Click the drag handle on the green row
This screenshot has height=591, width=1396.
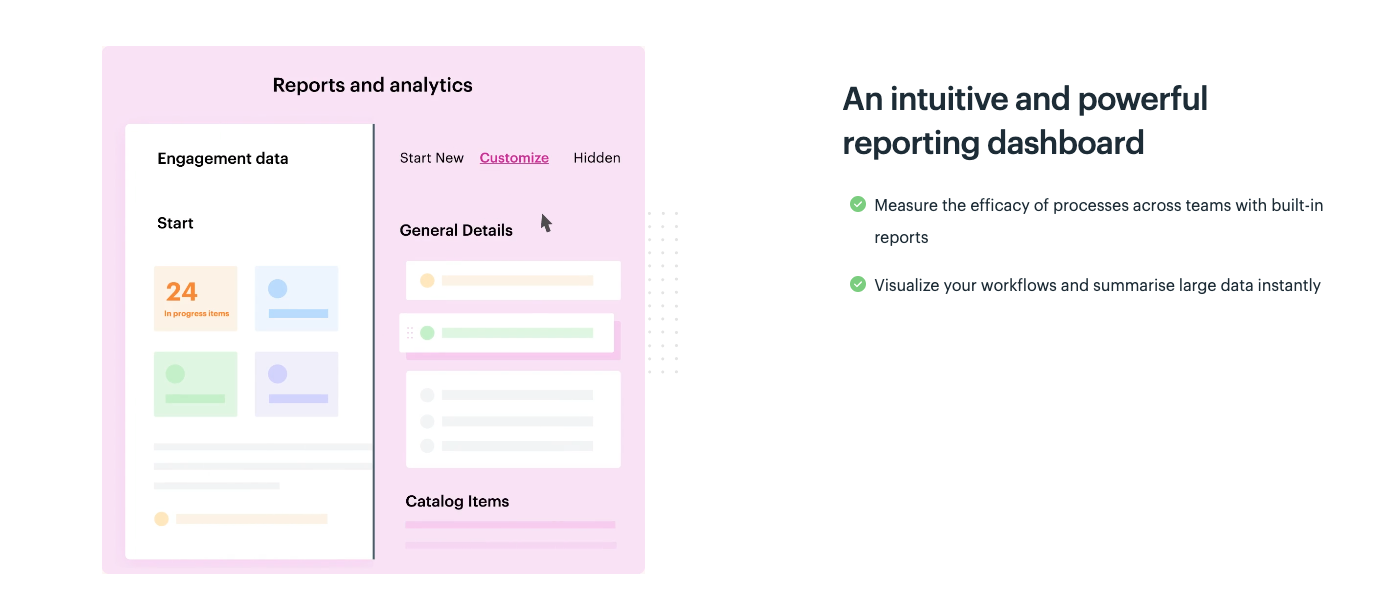click(x=410, y=333)
